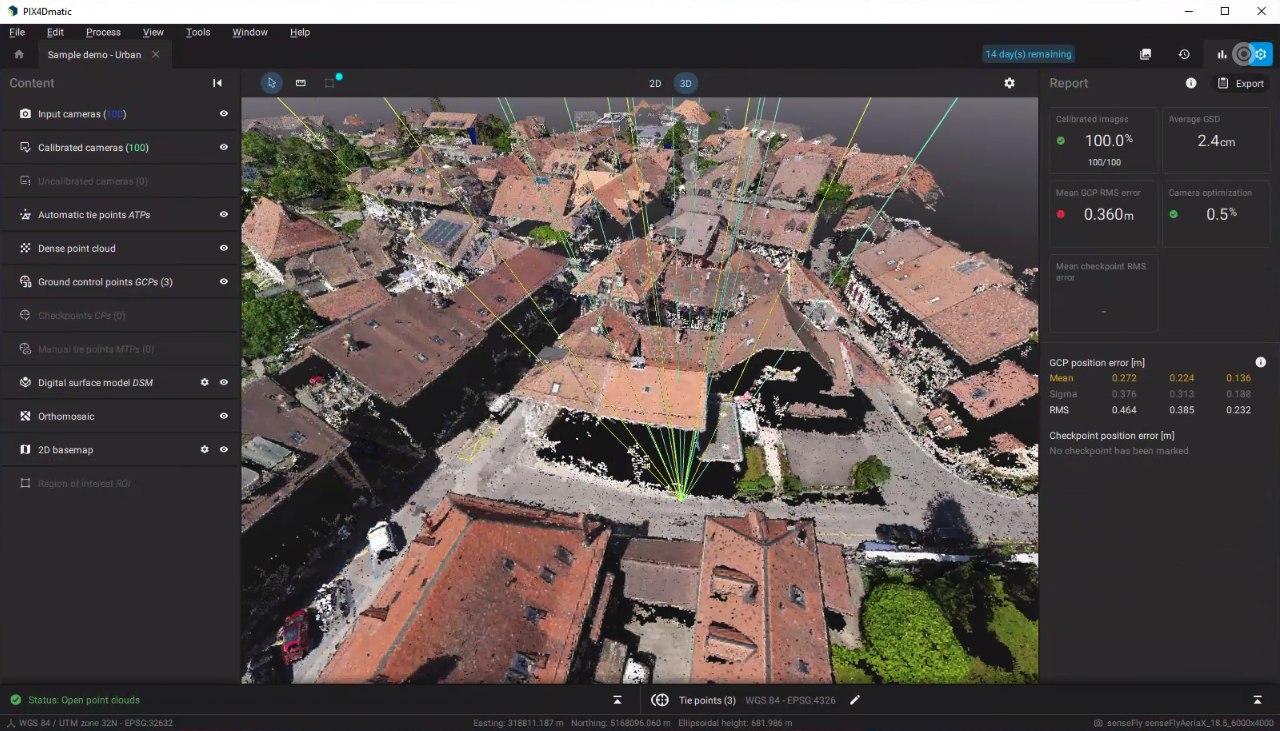Switch the viewer to 3D mode
The height and width of the screenshot is (731, 1280).
(685, 83)
